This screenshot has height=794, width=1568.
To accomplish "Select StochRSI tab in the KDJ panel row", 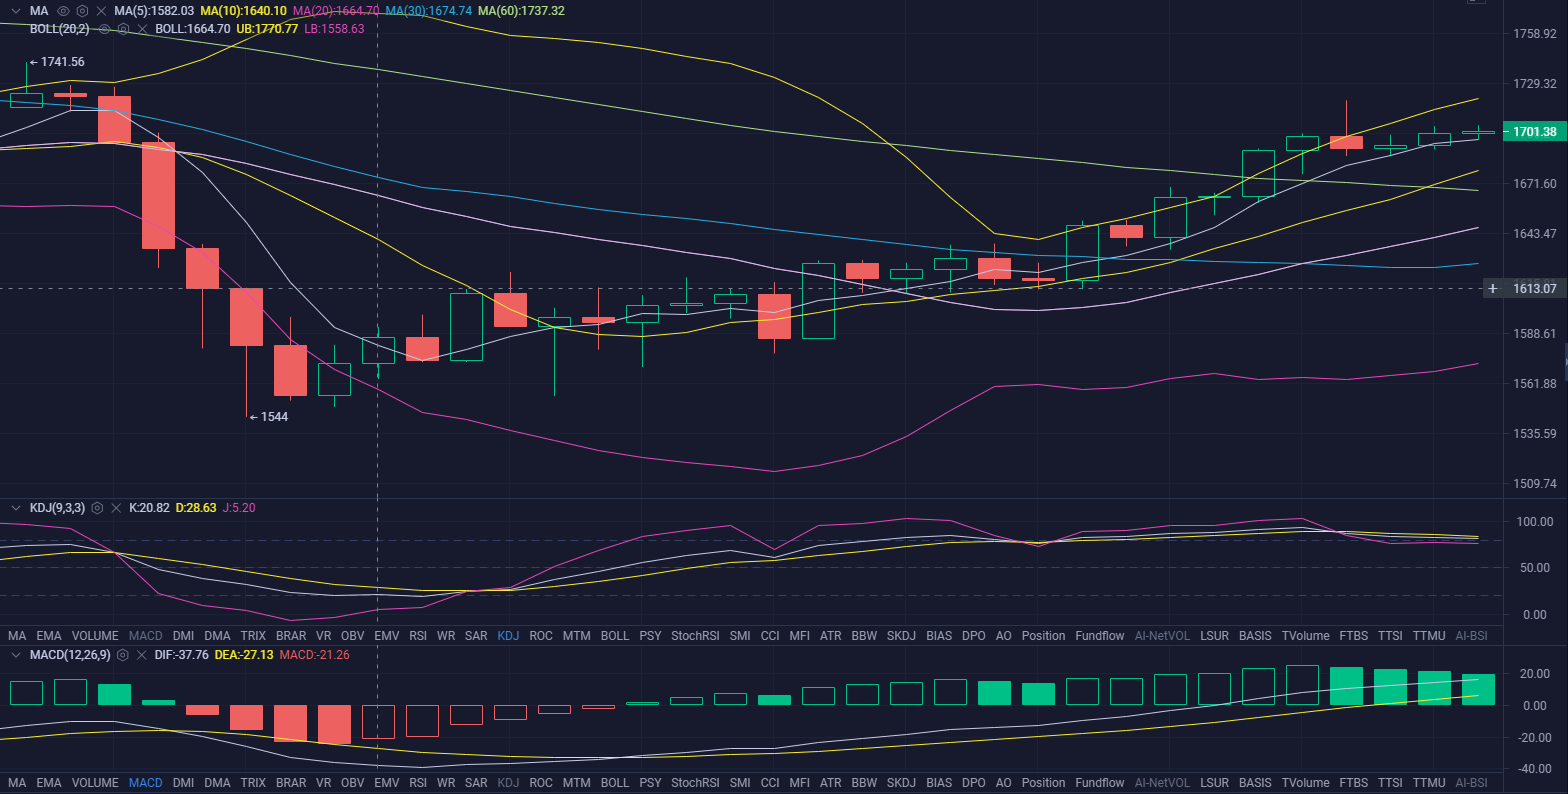I will click(x=695, y=636).
